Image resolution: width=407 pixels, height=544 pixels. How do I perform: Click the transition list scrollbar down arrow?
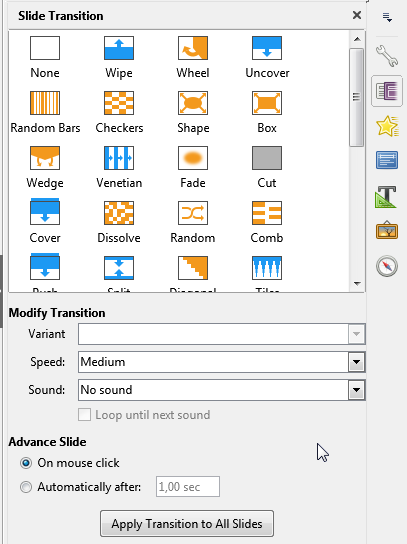(357, 284)
